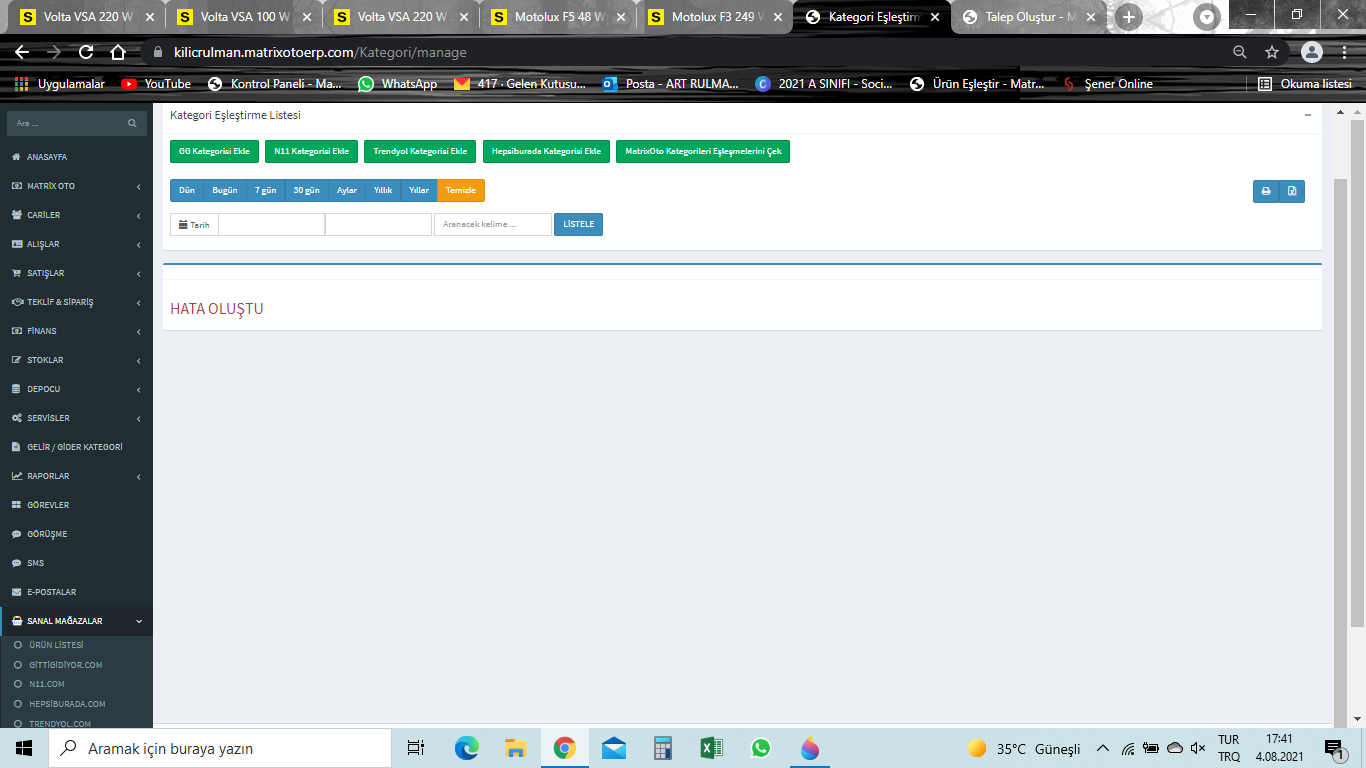Open Excel from the Windows taskbar

coord(712,748)
